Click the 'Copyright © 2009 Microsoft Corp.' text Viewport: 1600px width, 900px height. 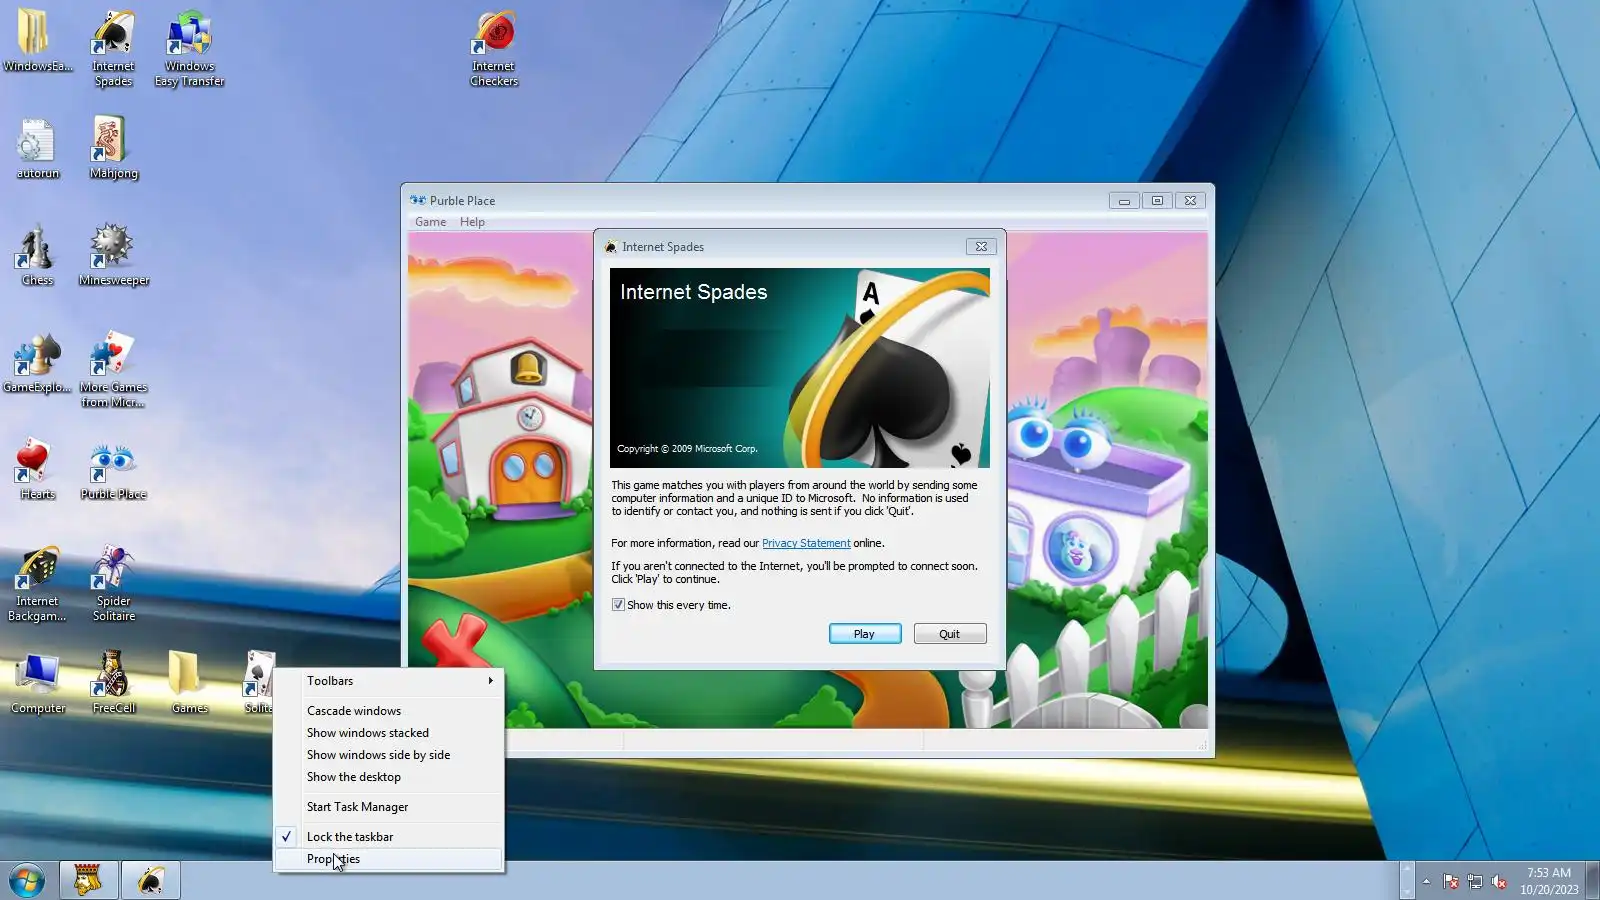click(687, 449)
